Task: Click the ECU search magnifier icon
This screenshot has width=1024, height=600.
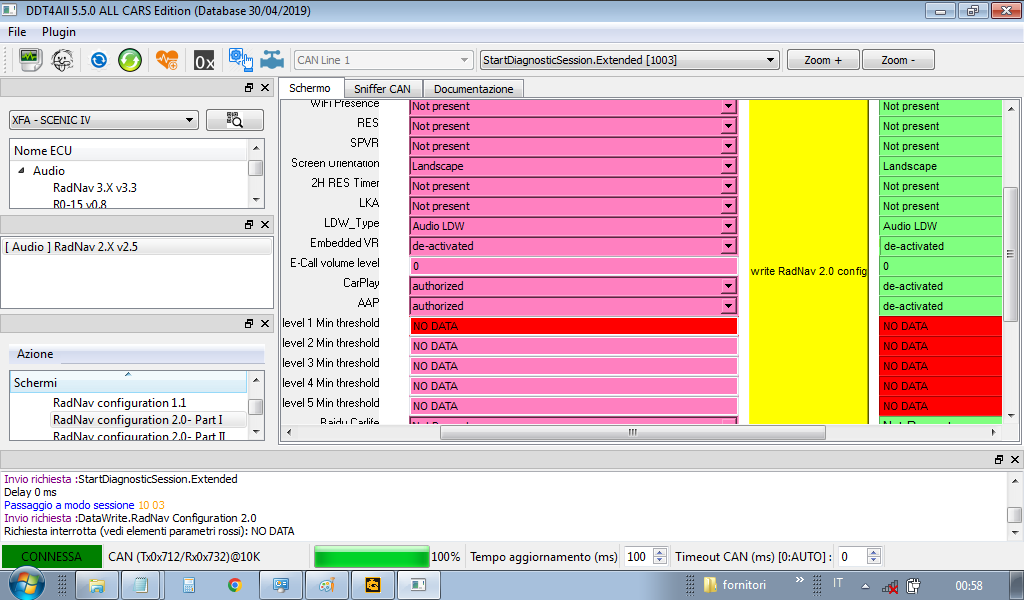Action: click(x=234, y=118)
